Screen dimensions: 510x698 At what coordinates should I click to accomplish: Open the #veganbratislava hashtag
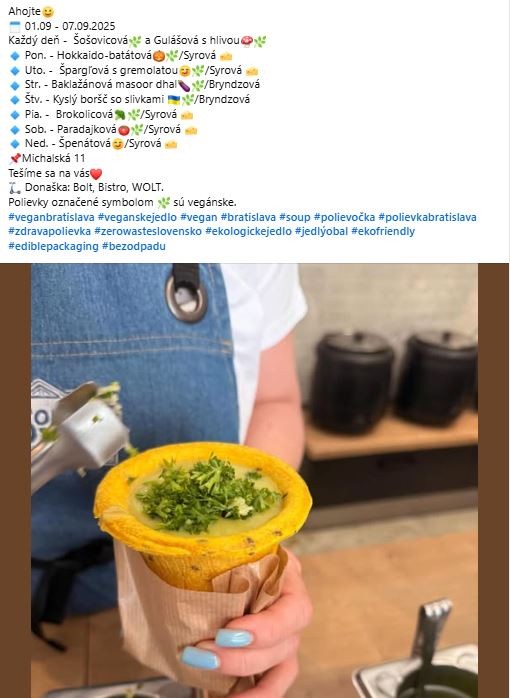coord(51,217)
